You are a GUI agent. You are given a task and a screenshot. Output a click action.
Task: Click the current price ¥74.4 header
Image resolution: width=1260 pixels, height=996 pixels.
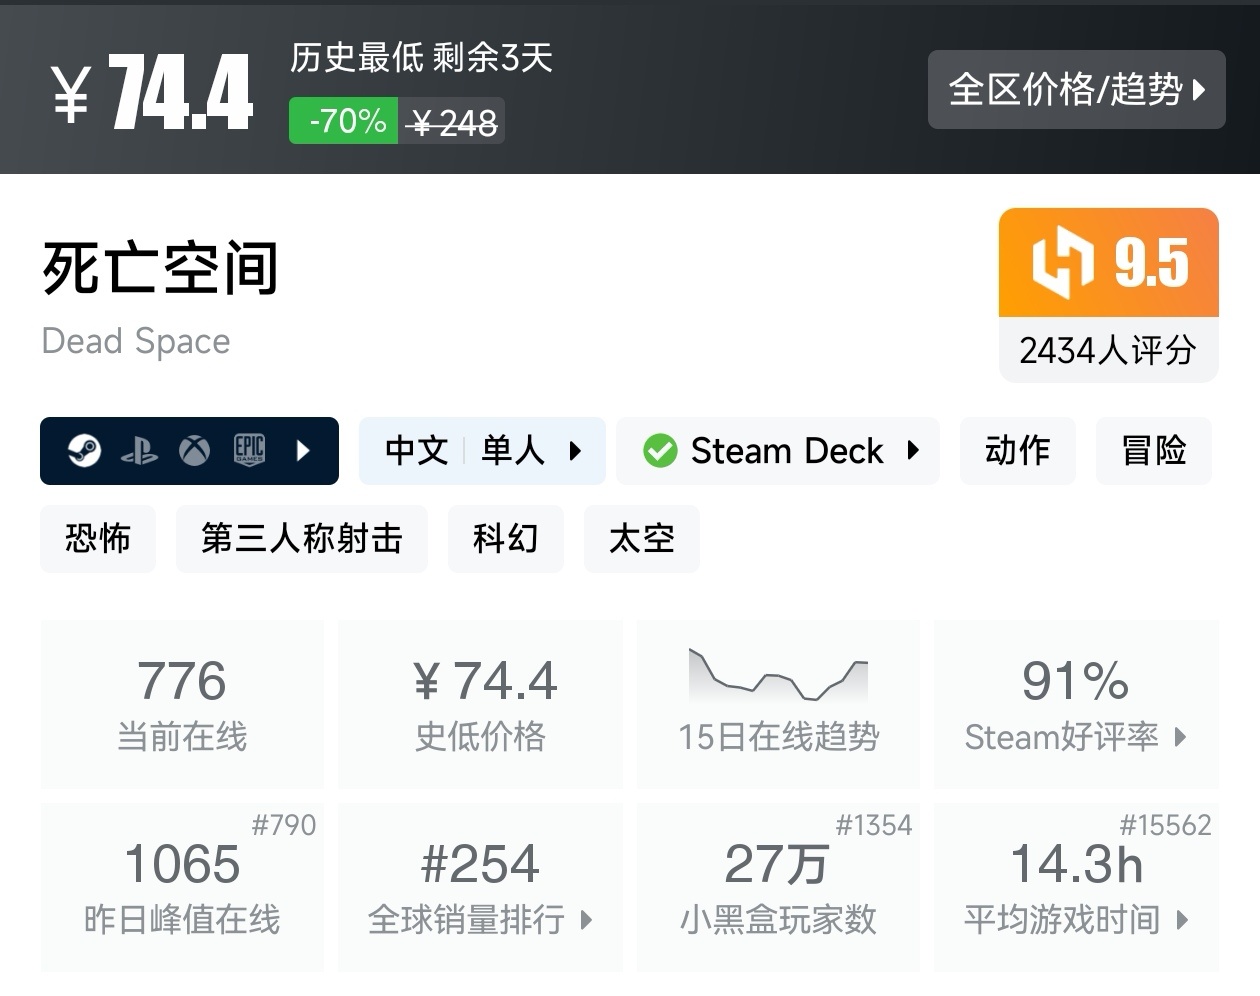(152, 93)
